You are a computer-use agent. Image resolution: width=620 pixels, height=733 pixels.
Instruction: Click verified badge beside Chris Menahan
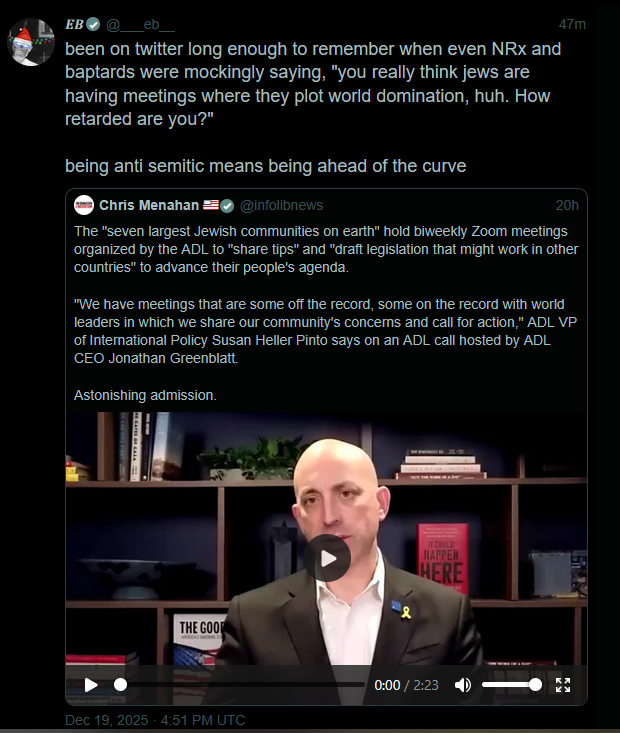[227, 206]
